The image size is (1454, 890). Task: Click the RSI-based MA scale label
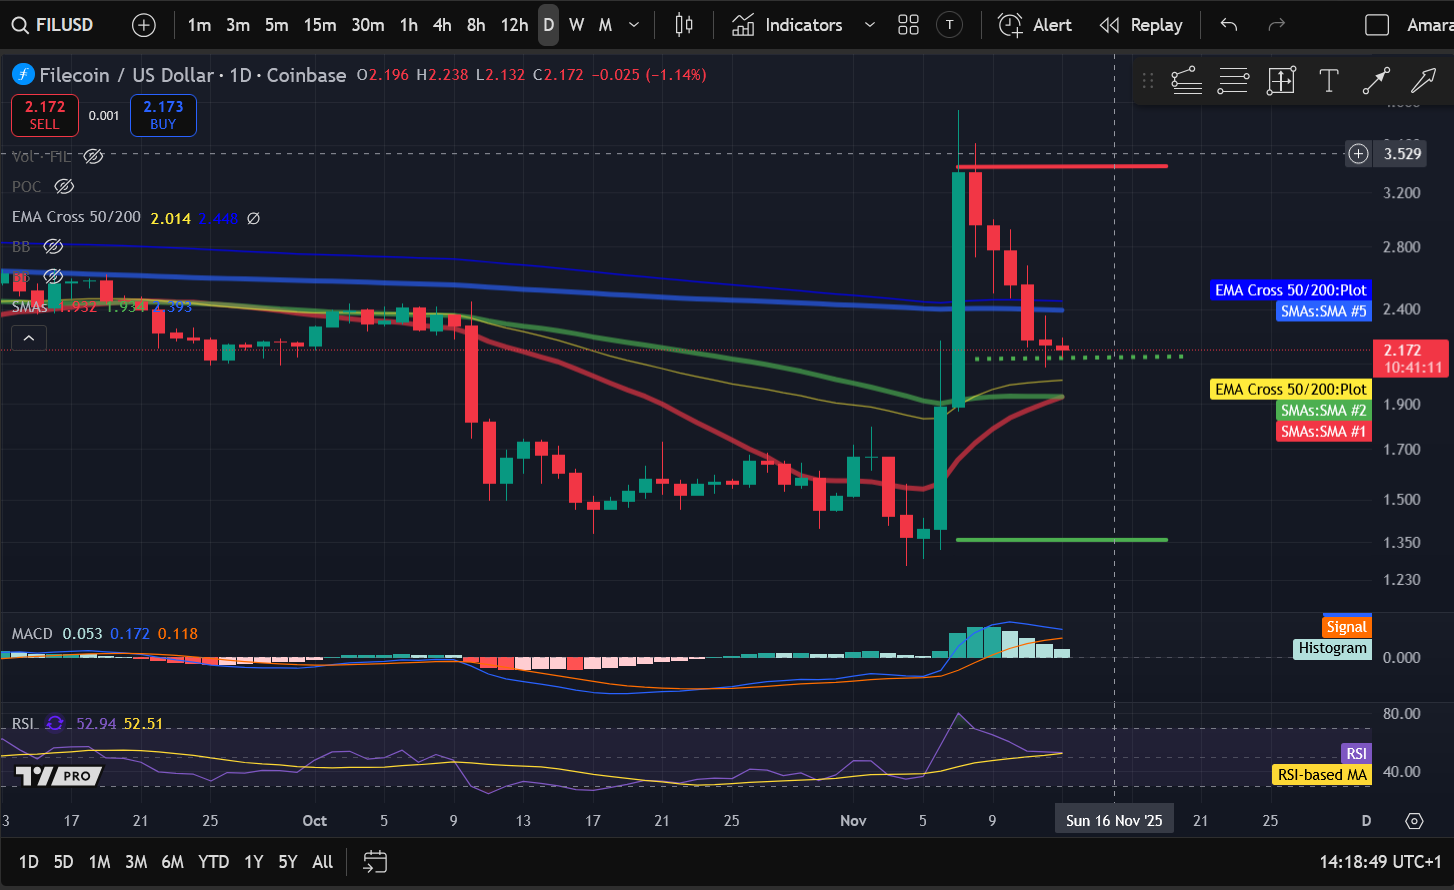(x=1322, y=774)
